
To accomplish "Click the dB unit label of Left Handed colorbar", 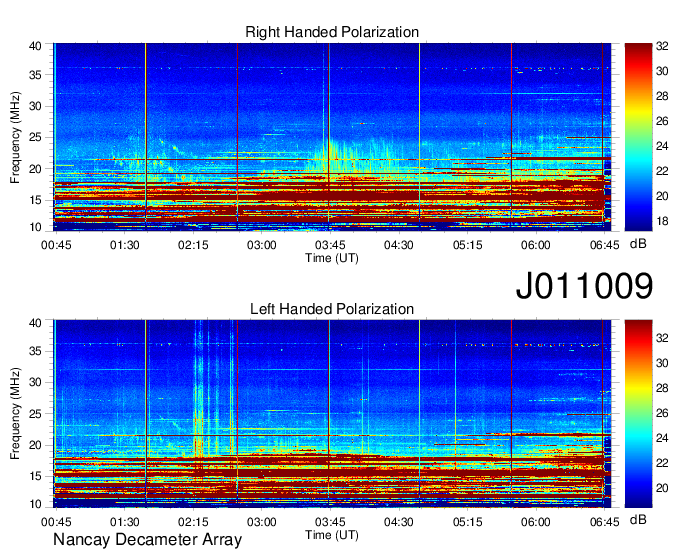I will 638,519.
